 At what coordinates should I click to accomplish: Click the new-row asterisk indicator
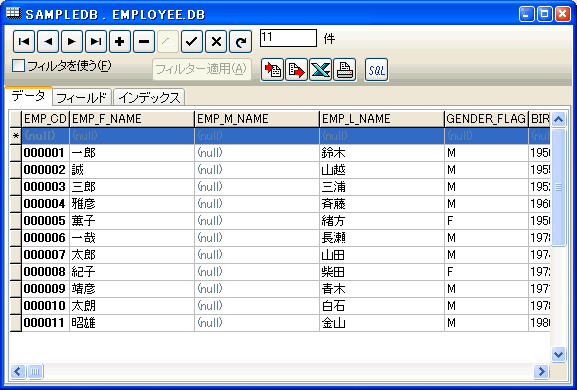coord(16,136)
